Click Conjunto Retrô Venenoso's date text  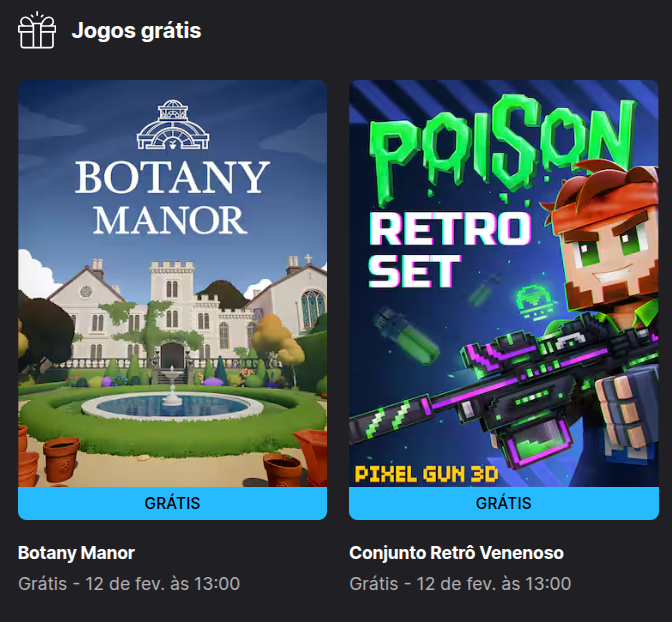click(460, 583)
